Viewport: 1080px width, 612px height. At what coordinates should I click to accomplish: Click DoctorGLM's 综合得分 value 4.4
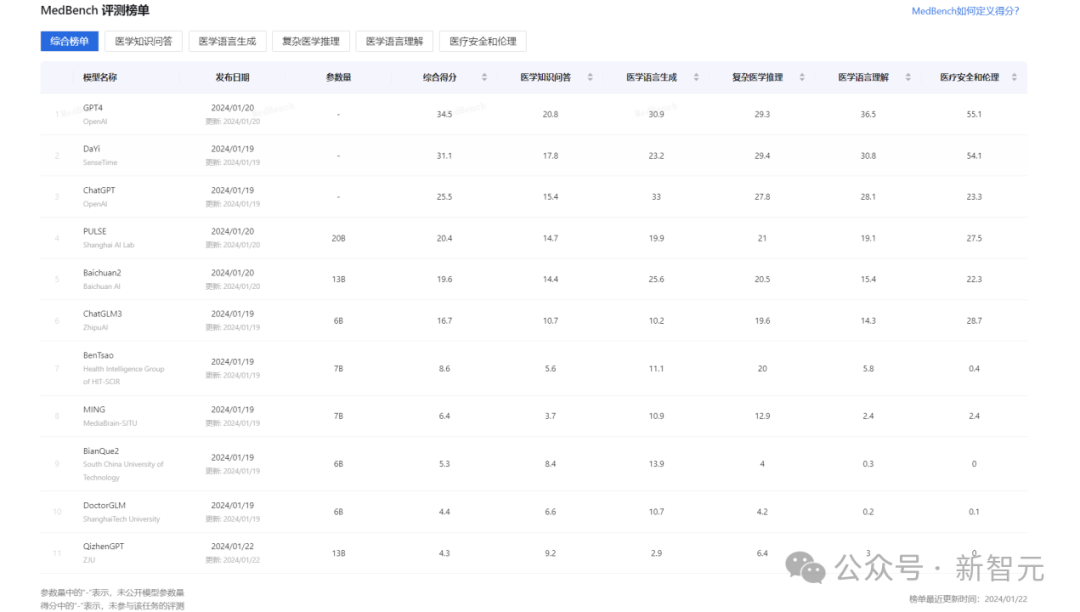click(x=444, y=512)
